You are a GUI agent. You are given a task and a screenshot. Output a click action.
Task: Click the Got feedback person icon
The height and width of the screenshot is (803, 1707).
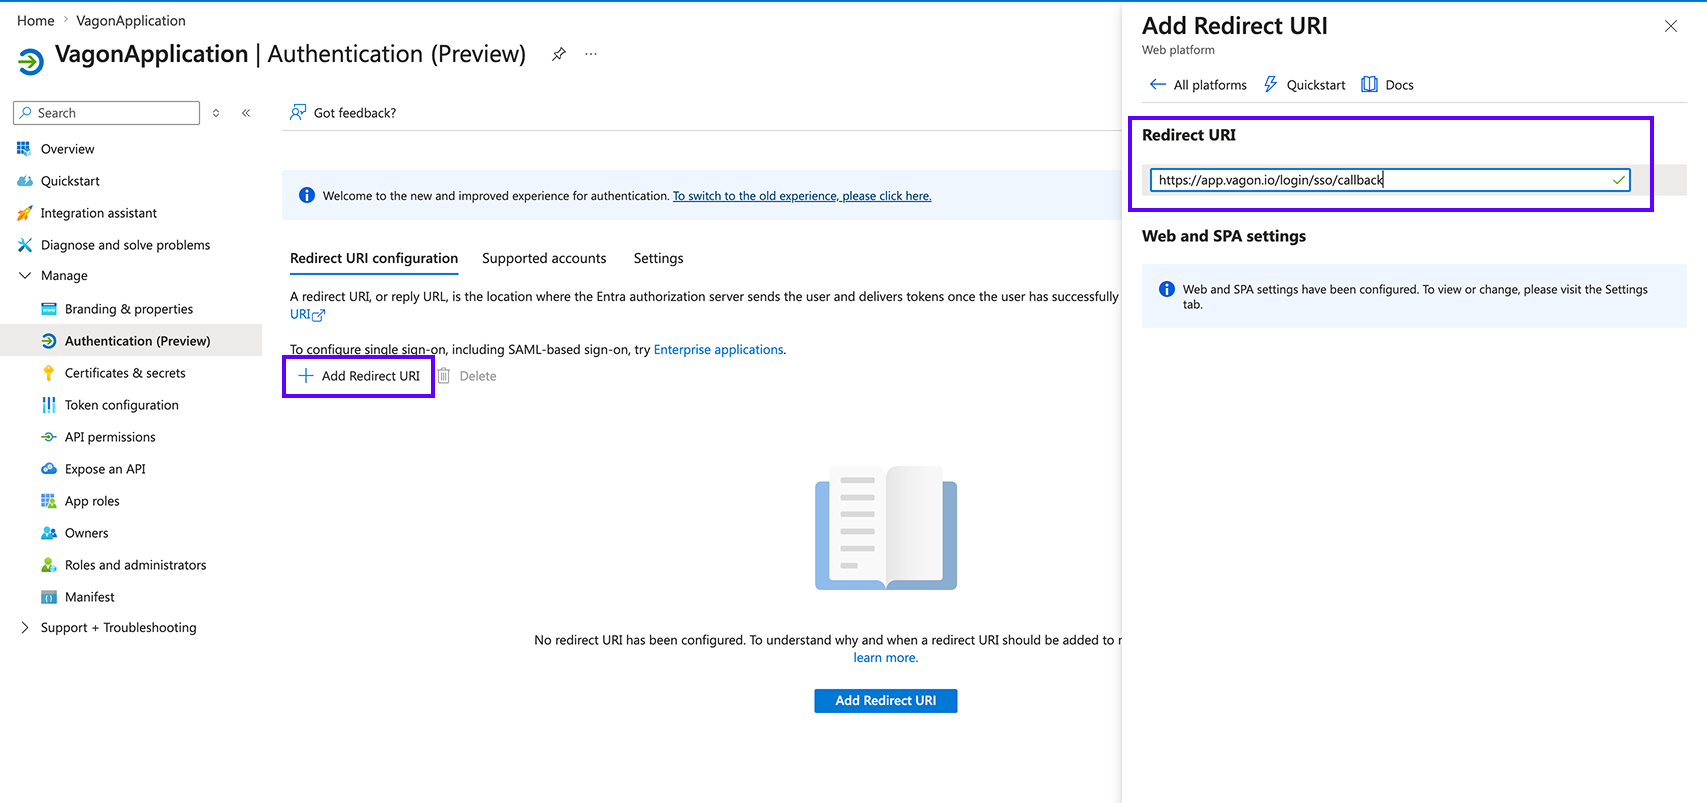point(298,112)
